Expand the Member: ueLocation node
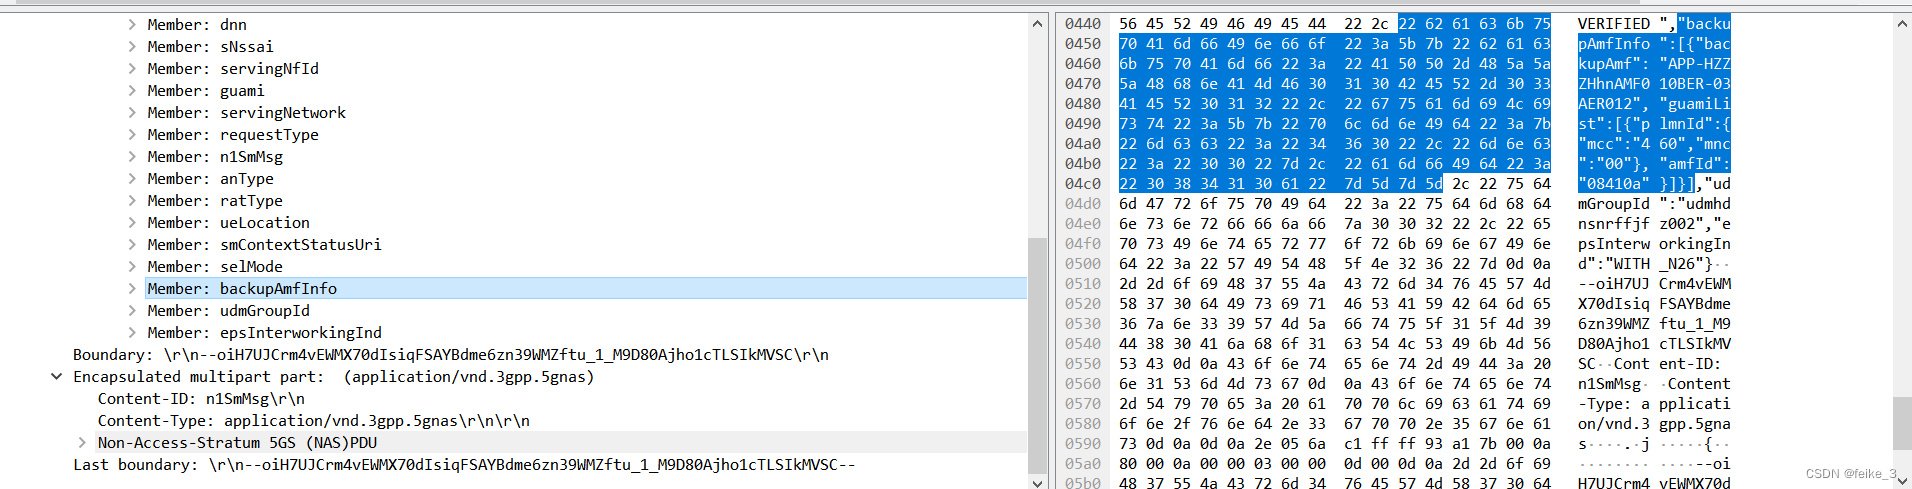 click(x=132, y=222)
